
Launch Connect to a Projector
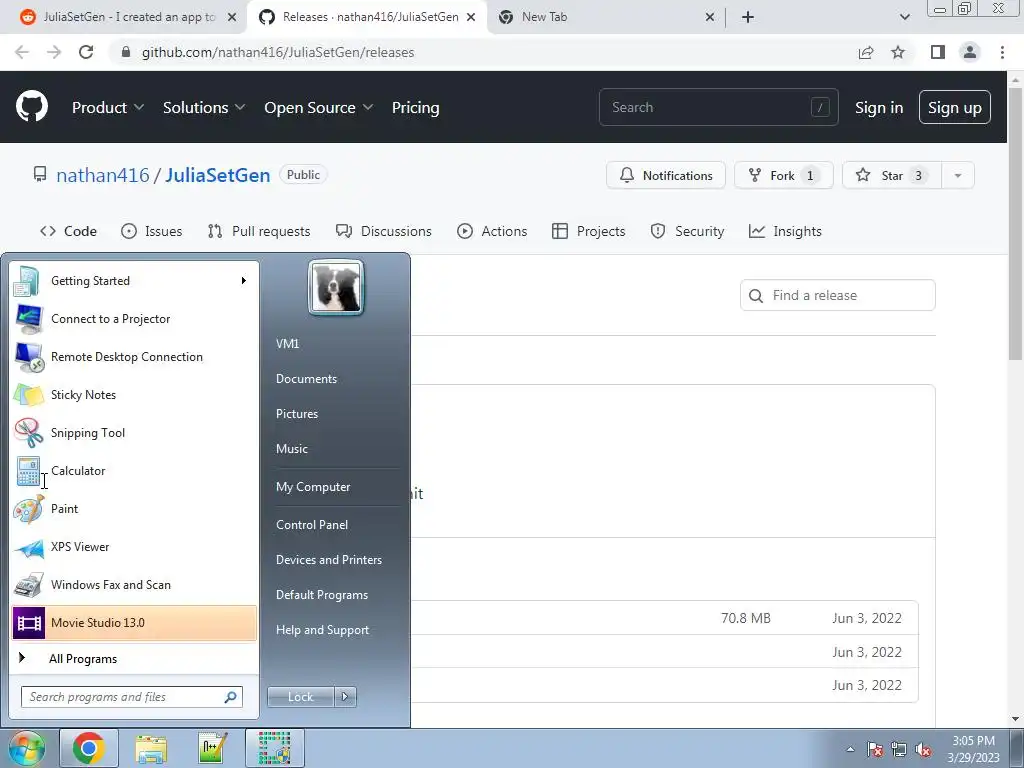(135, 319)
